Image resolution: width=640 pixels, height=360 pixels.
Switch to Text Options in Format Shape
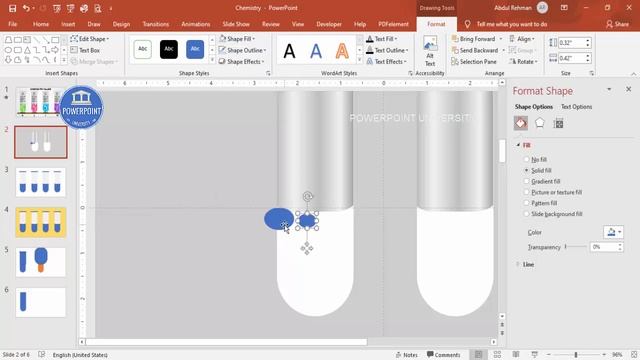click(x=576, y=107)
